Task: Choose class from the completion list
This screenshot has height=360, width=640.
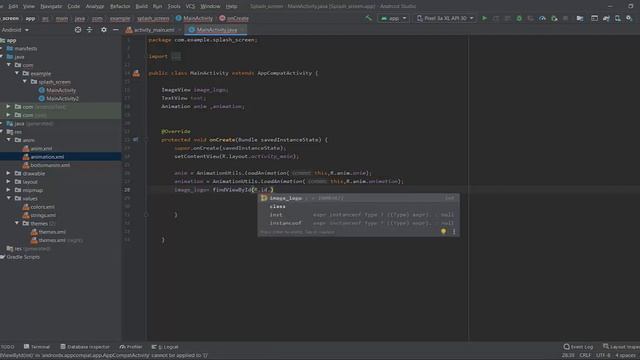Action: point(358,207)
